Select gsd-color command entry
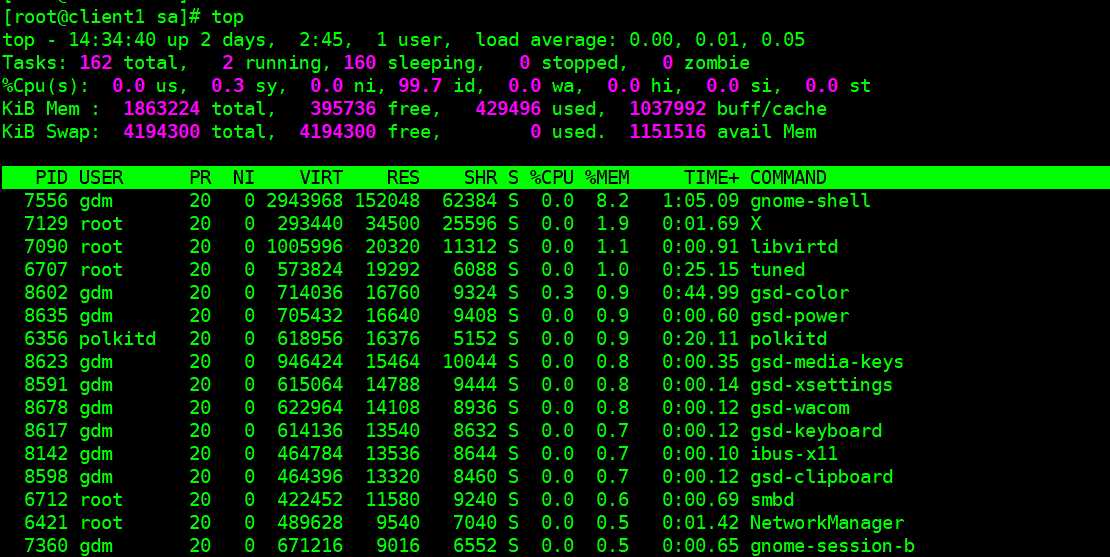Image resolution: width=1110 pixels, height=557 pixels. click(x=799, y=293)
